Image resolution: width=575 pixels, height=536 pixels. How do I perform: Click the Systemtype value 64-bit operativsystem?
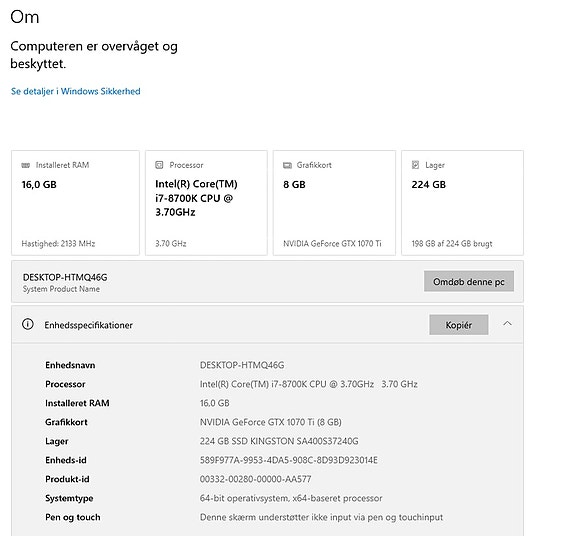(291, 499)
